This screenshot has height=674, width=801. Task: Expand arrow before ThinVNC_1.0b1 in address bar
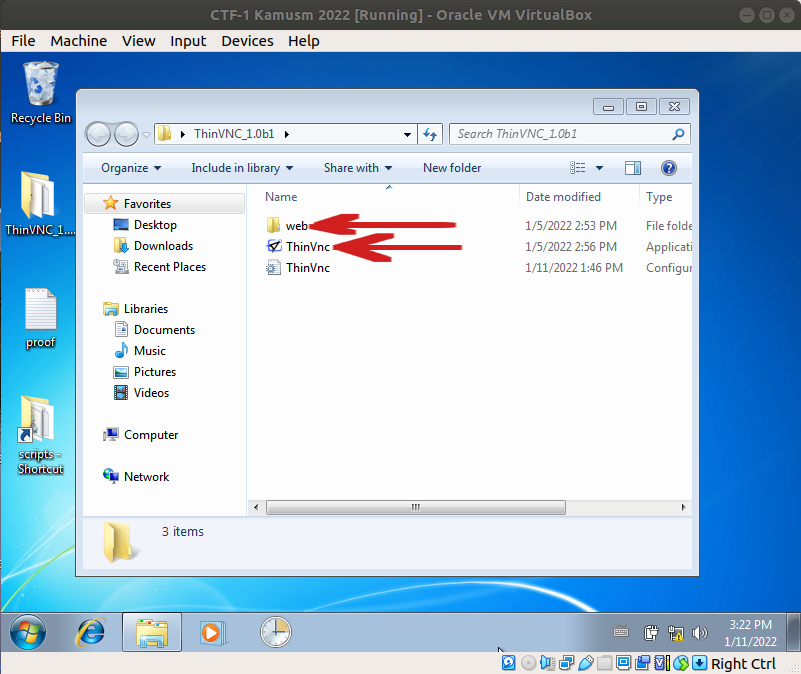coord(182,134)
